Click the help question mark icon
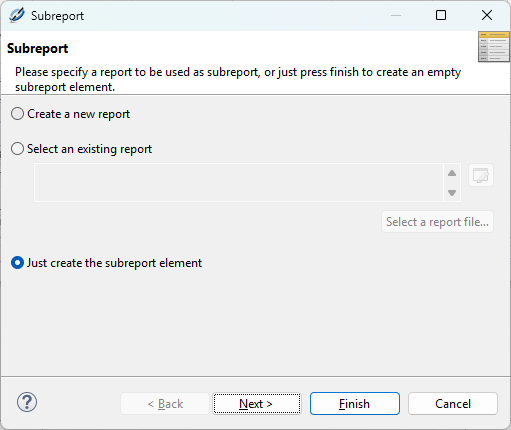The height and width of the screenshot is (430, 511). tap(27, 402)
